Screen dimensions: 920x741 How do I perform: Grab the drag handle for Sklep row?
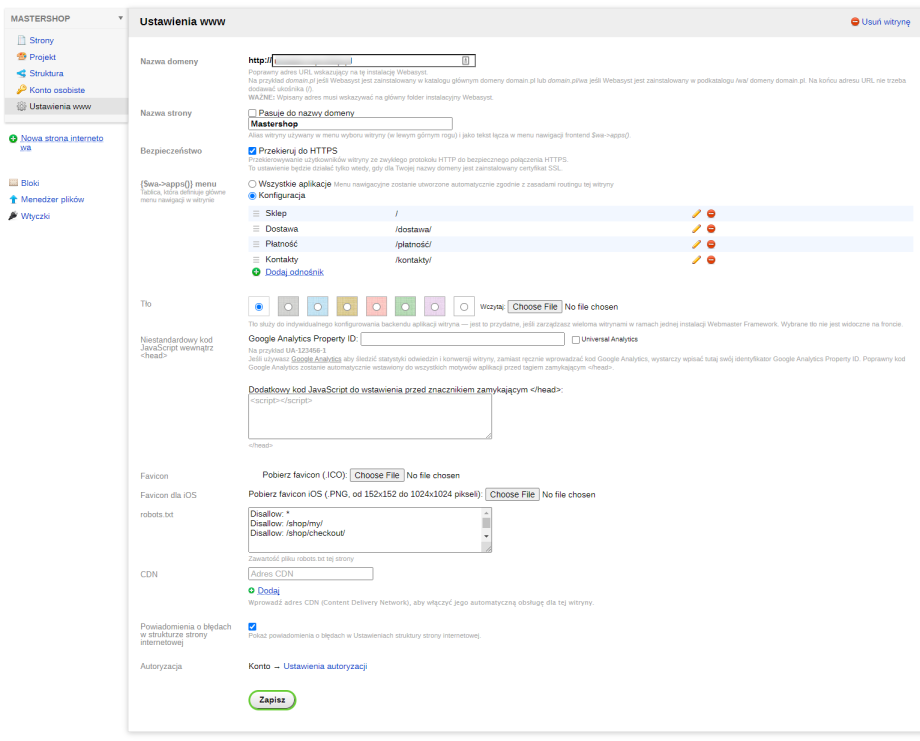pyautogui.click(x=256, y=214)
